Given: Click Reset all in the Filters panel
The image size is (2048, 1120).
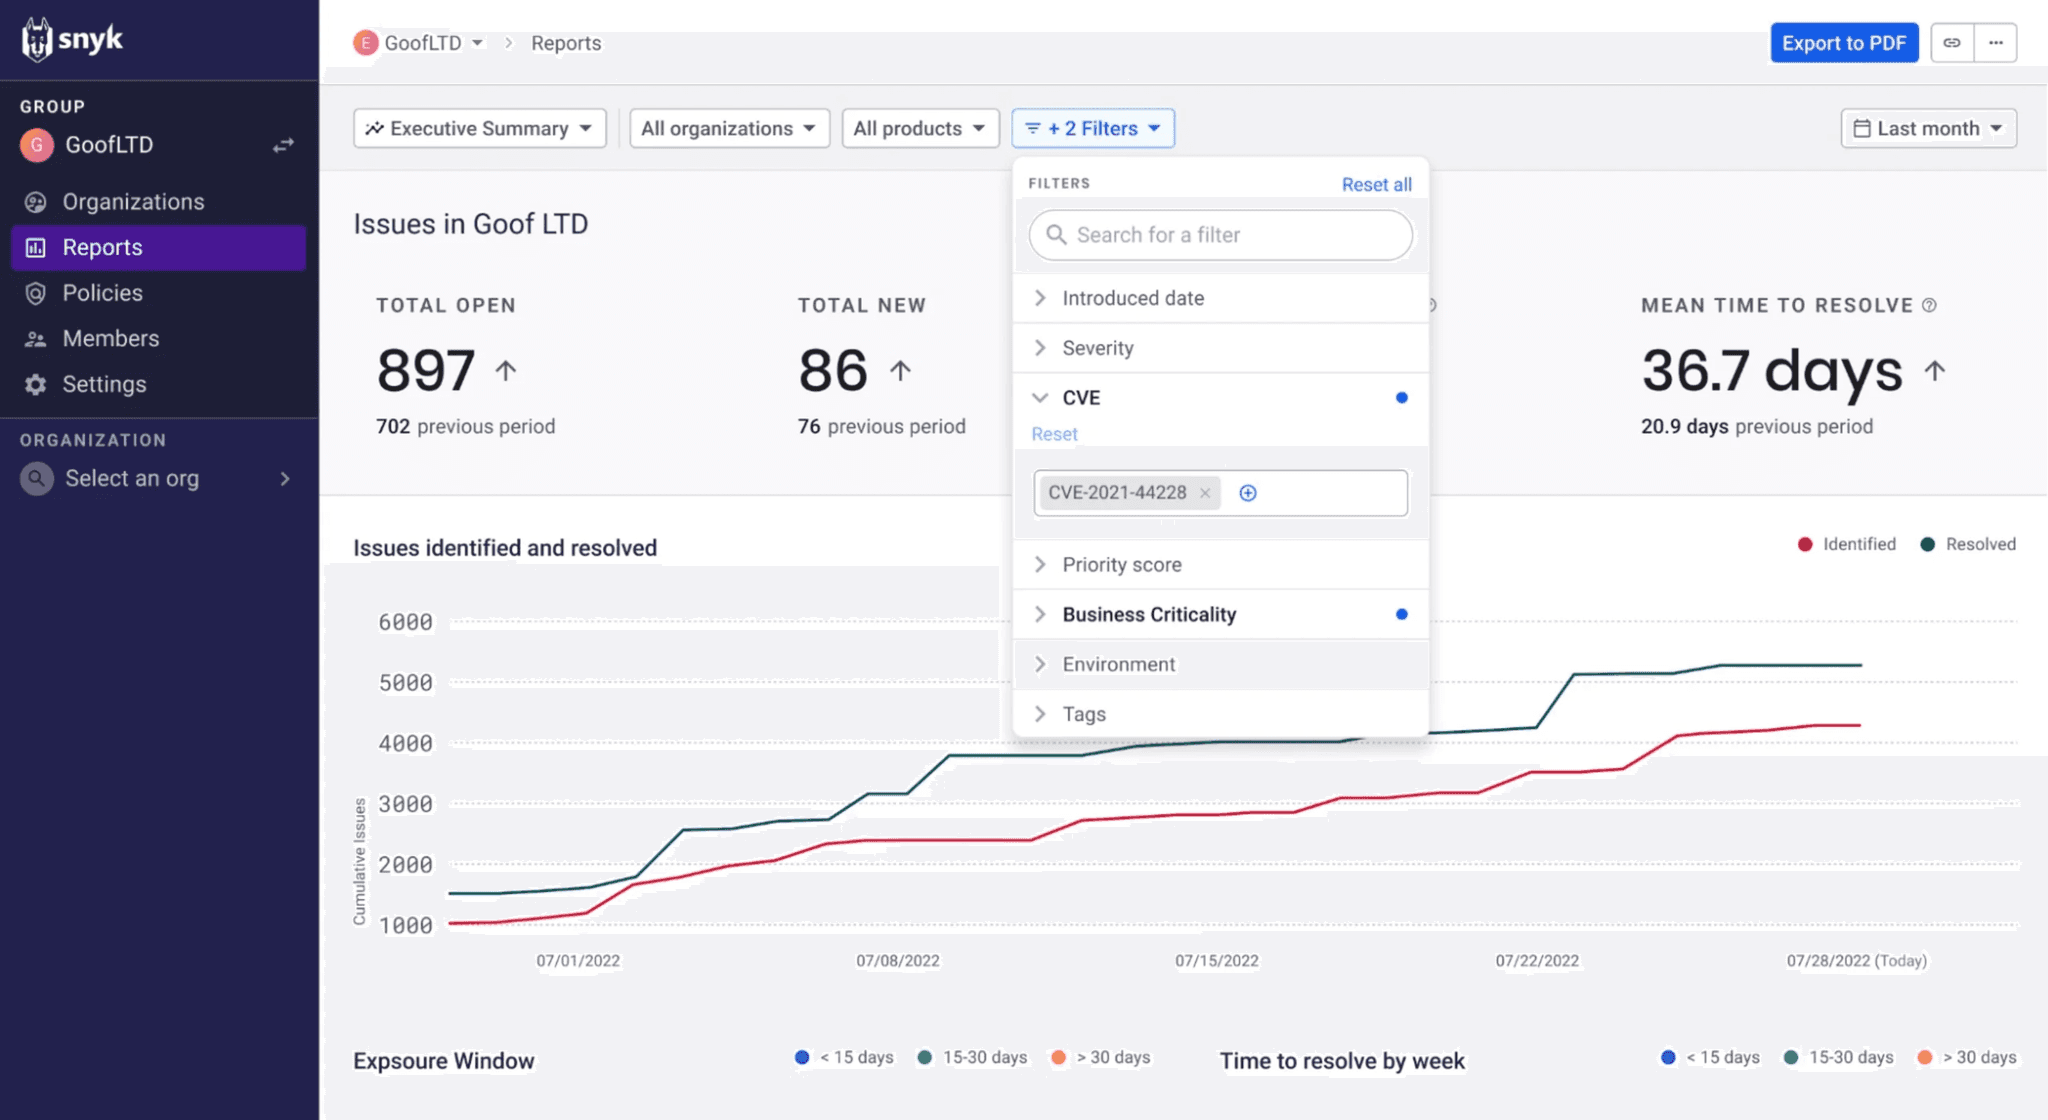Looking at the screenshot, I should (x=1377, y=184).
